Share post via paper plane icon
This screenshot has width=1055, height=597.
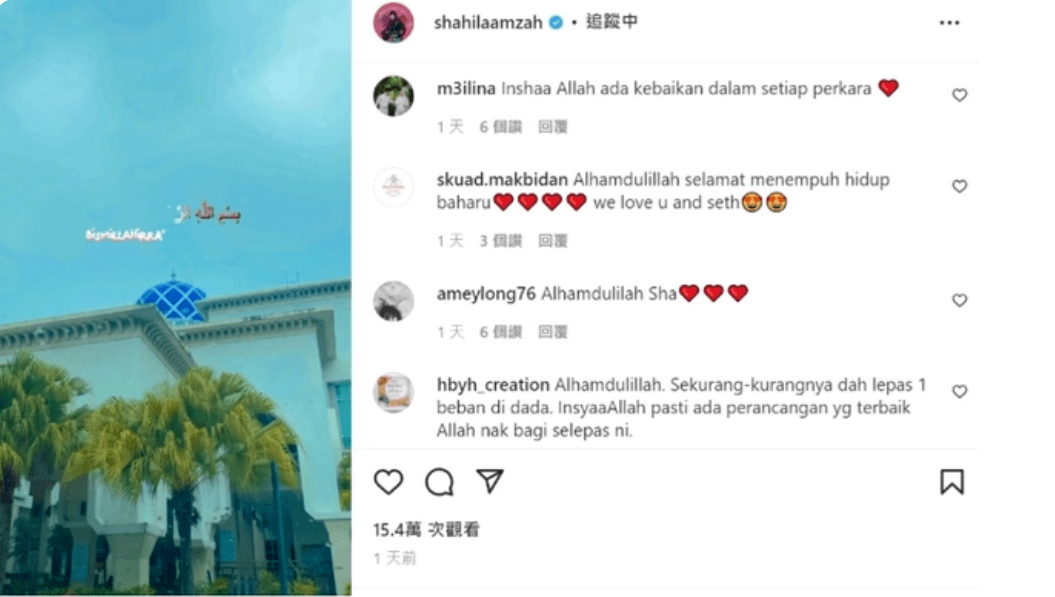tap(490, 481)
